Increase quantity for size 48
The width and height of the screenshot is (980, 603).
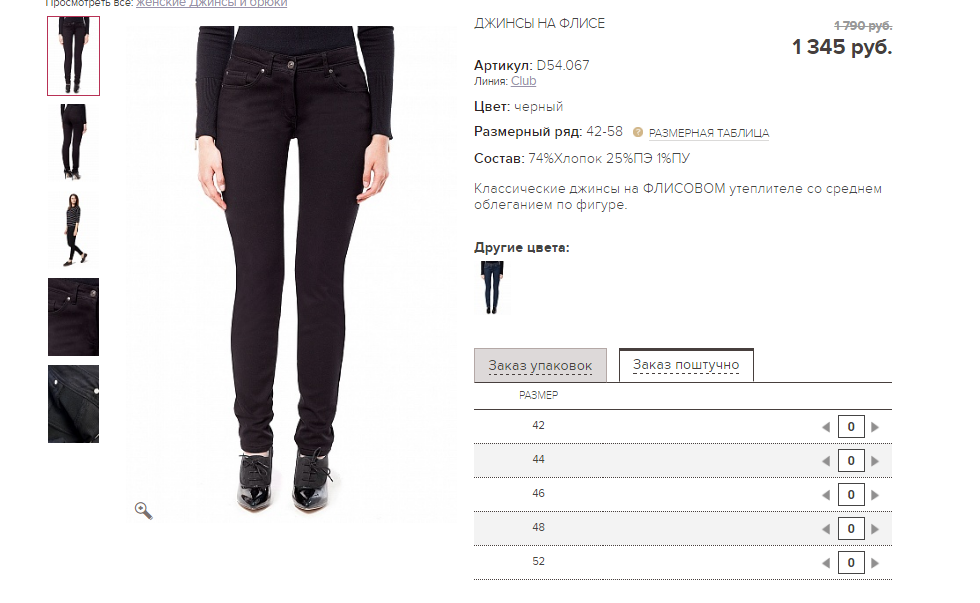coord(875,529)
